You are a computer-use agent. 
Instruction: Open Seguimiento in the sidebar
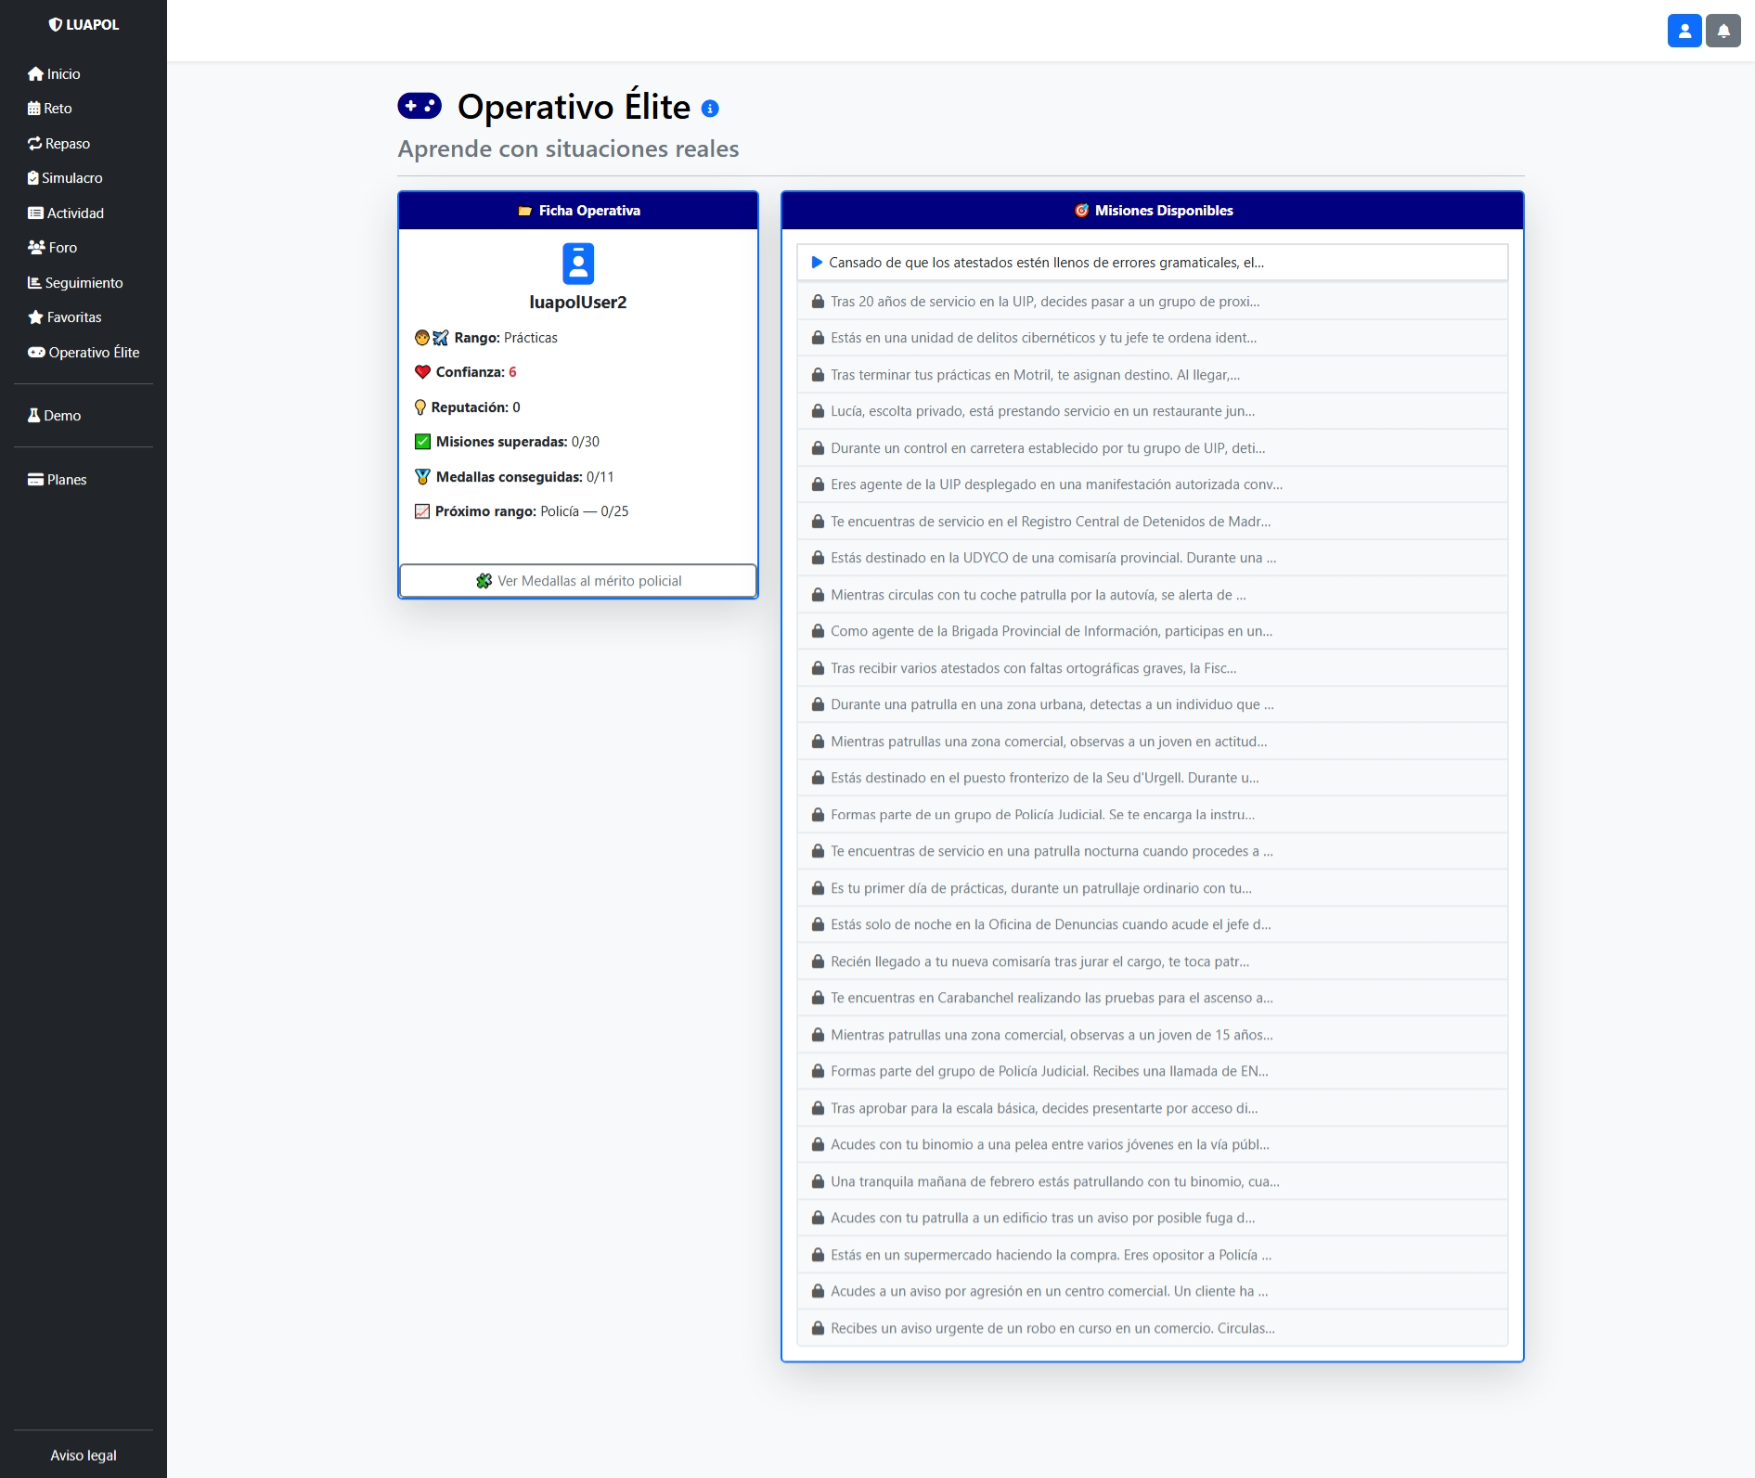(75, 283)
